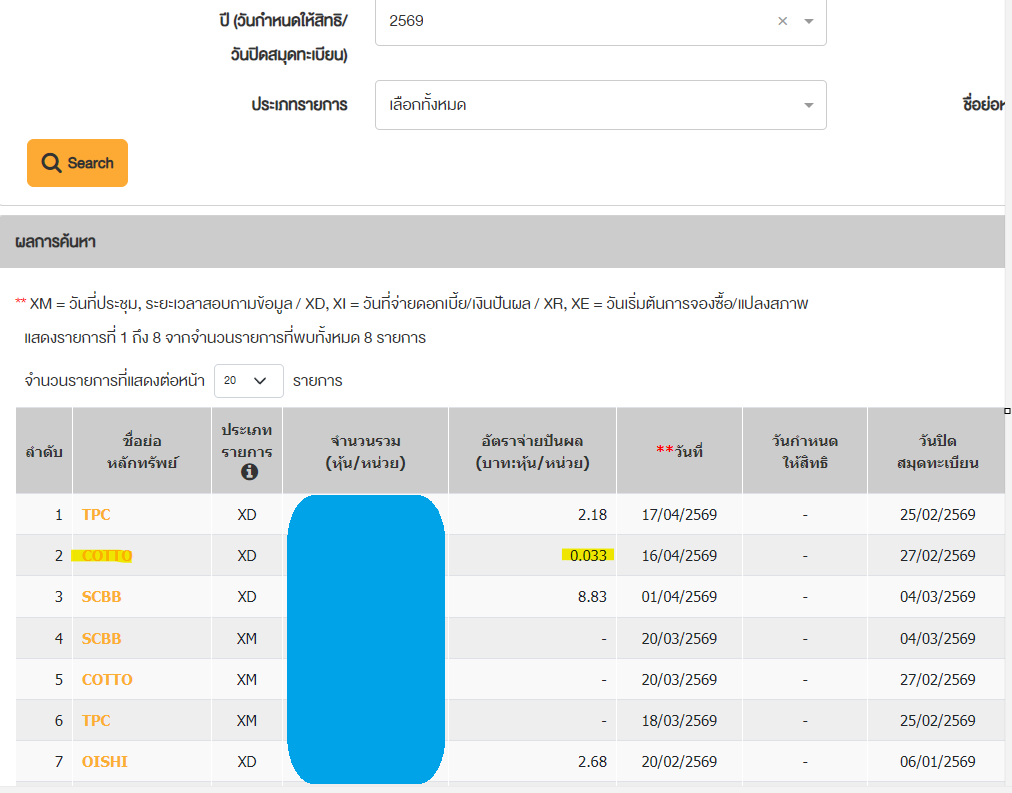This screenshot has width=1012, height=793.
Task: Open highlighted COTTO link in row 2
Action: click(x=106, y=556)
